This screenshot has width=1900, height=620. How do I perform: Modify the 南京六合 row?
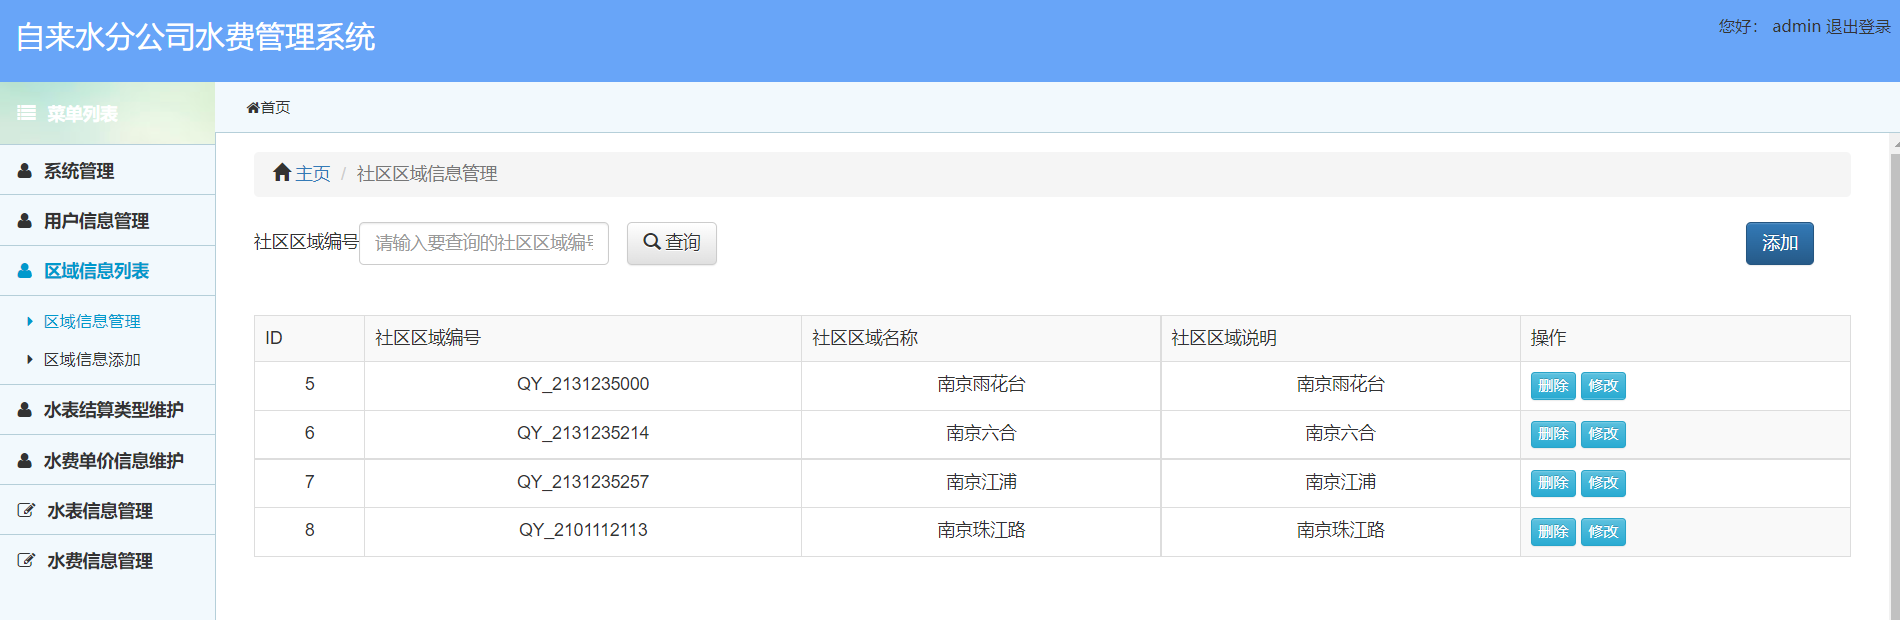pyautogui.click(x=1603, y=434)
